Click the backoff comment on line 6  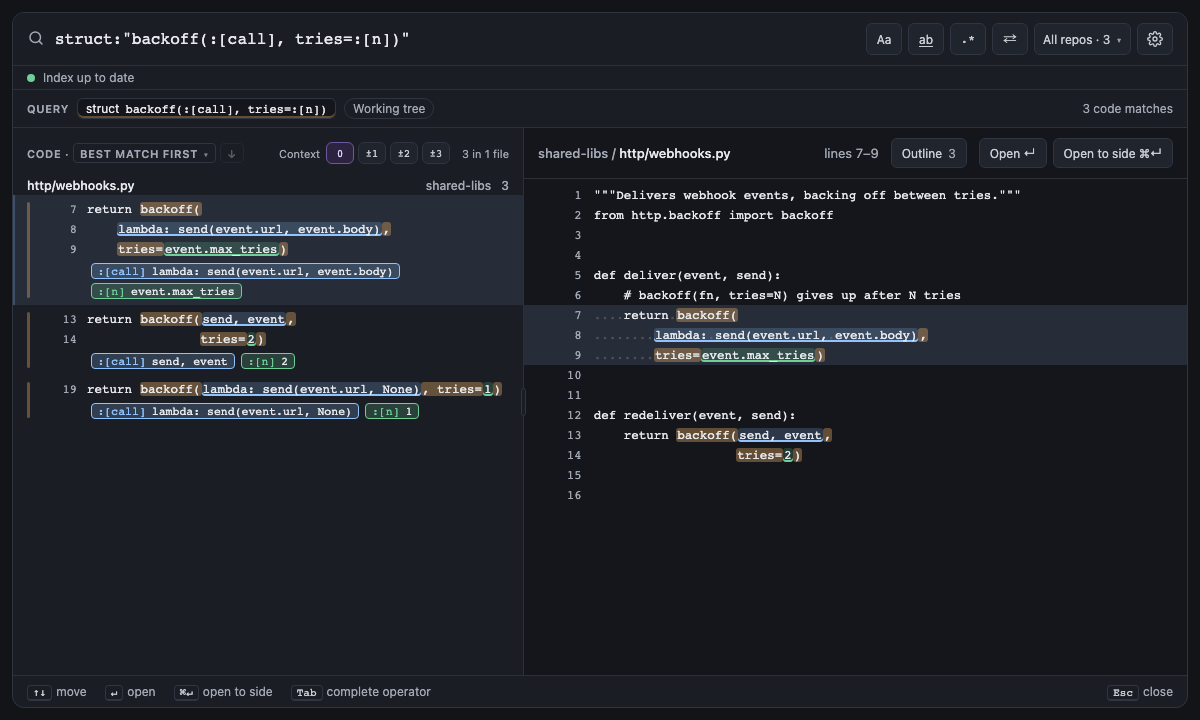pos(792,295)
